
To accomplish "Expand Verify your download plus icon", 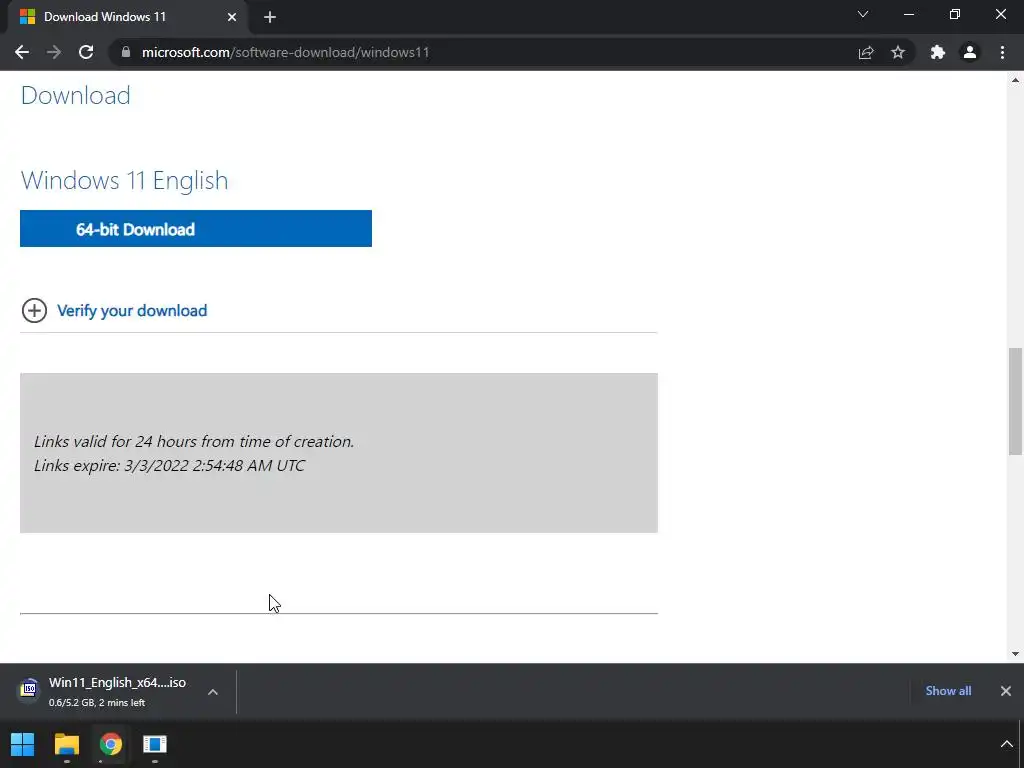I will (x=34, y=310).
